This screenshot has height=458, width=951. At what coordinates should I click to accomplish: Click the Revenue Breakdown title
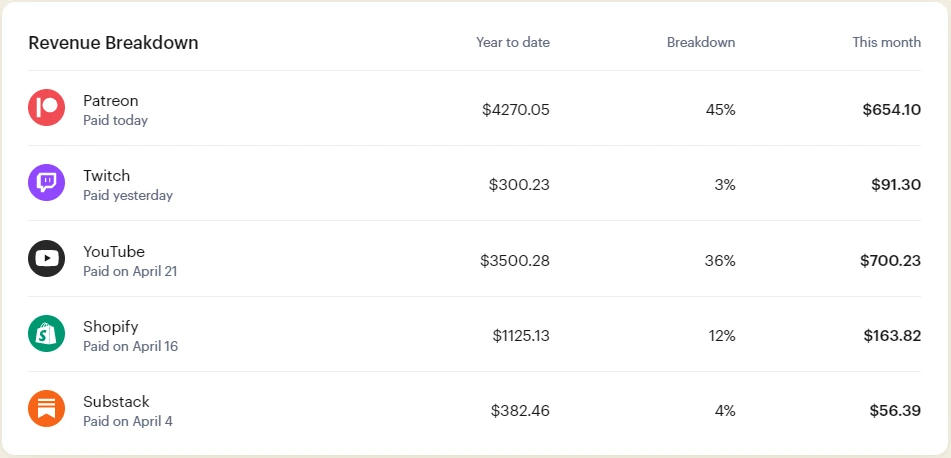point(113,43)
